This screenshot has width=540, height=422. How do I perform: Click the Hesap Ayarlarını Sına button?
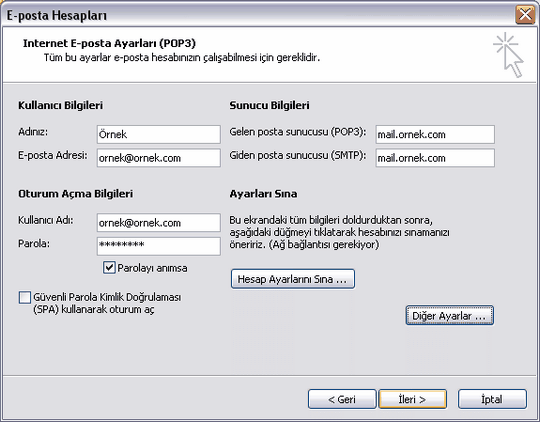(x=293, y=279)
